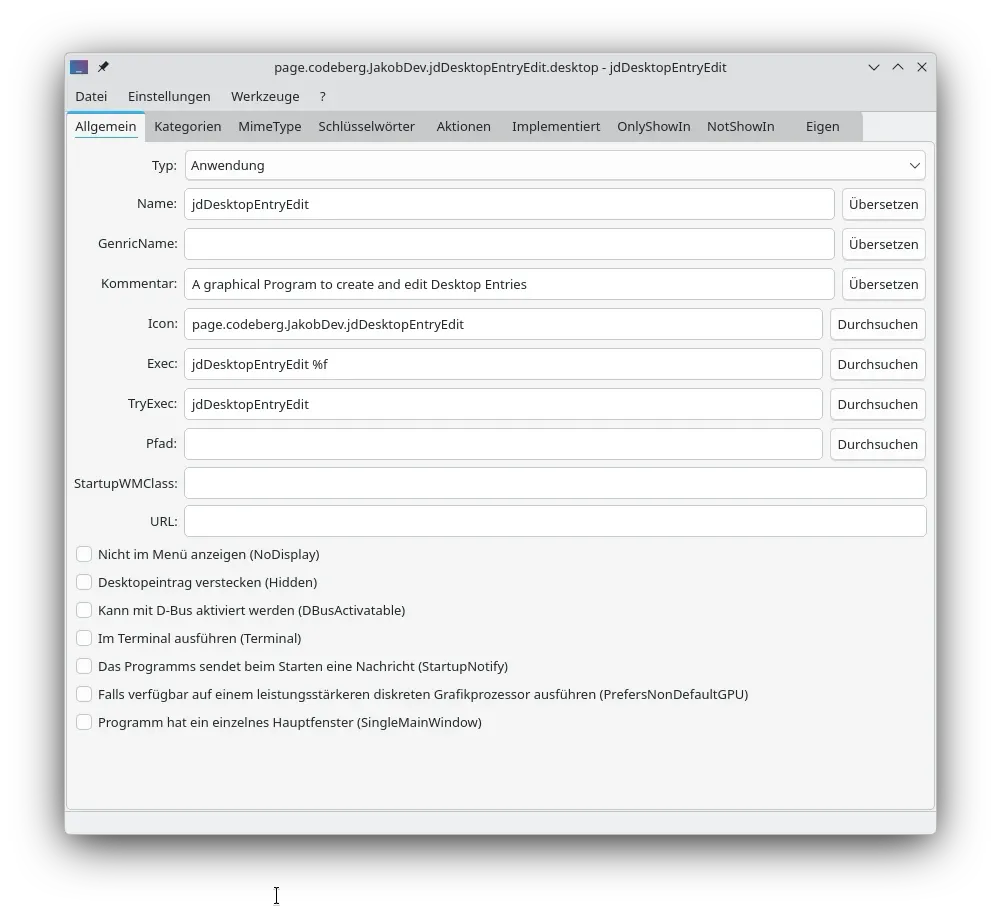Click Durchsuchen beside the Pfad field

pos(878,444)
